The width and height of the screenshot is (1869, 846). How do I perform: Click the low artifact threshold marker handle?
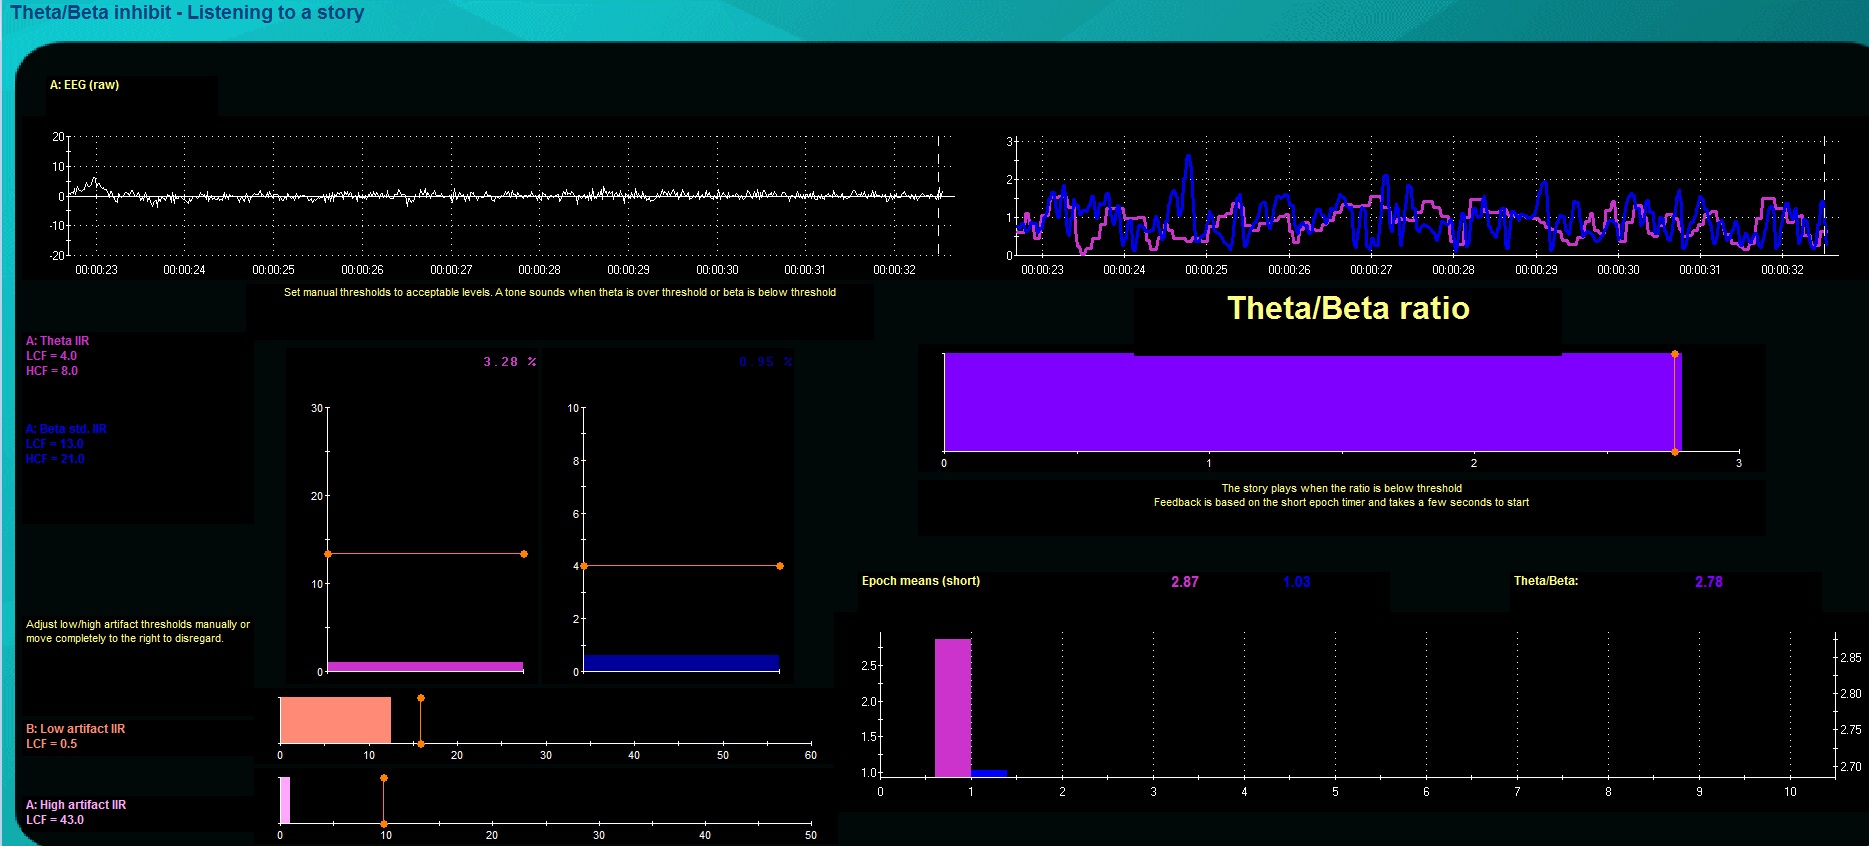pyautogui.click(x=421, y=699)
